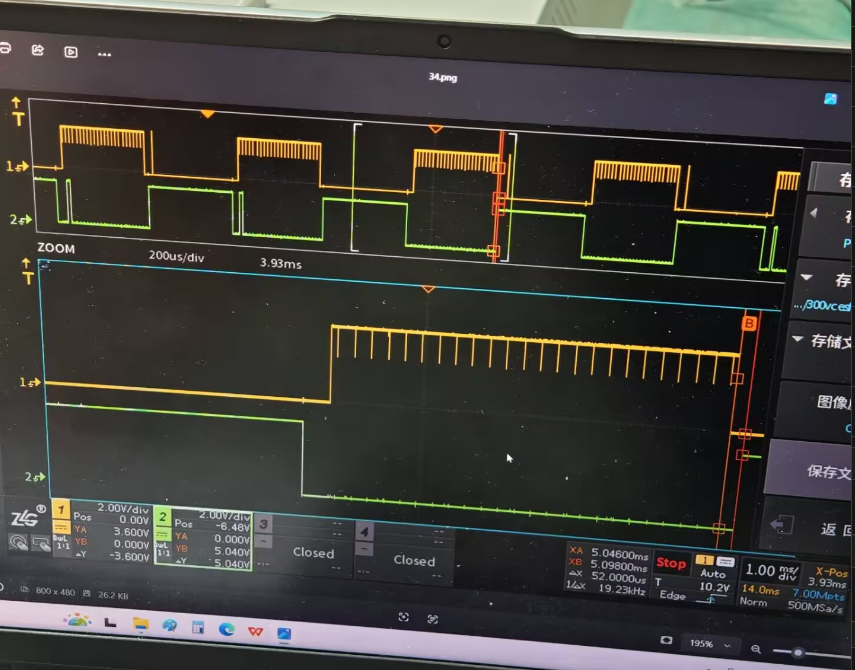855x670 pixels.
Task: Click the 26.2 KB file size
Action: (113, 595)
